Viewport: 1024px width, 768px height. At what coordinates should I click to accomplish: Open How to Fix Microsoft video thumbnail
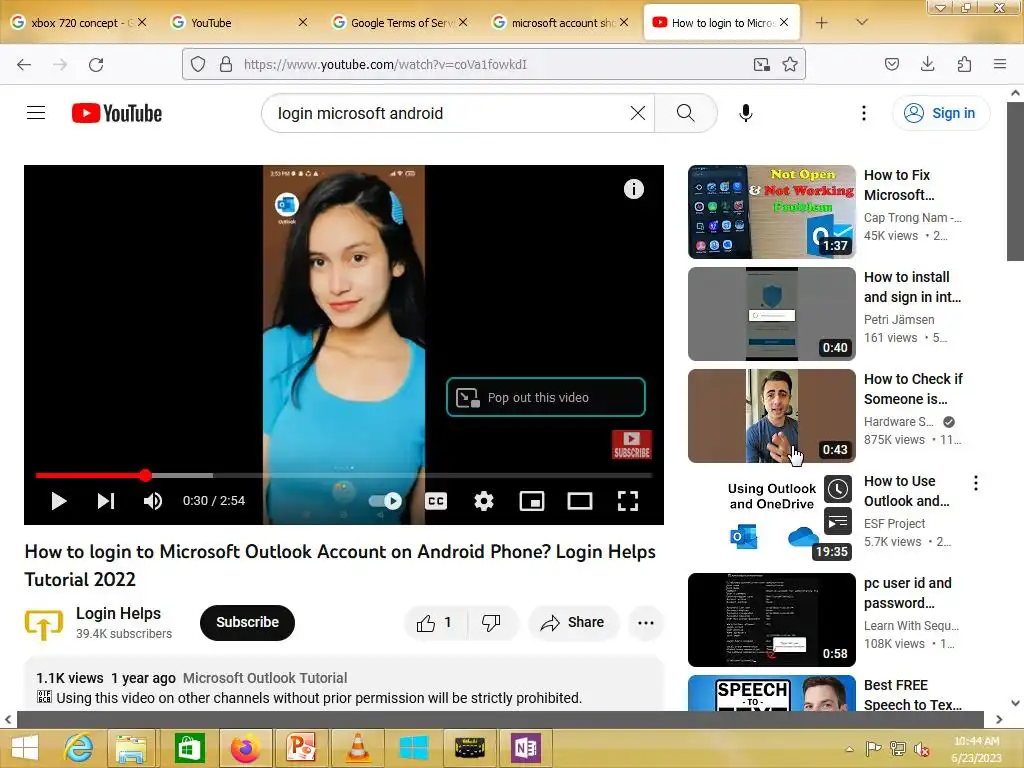[772, 212]
